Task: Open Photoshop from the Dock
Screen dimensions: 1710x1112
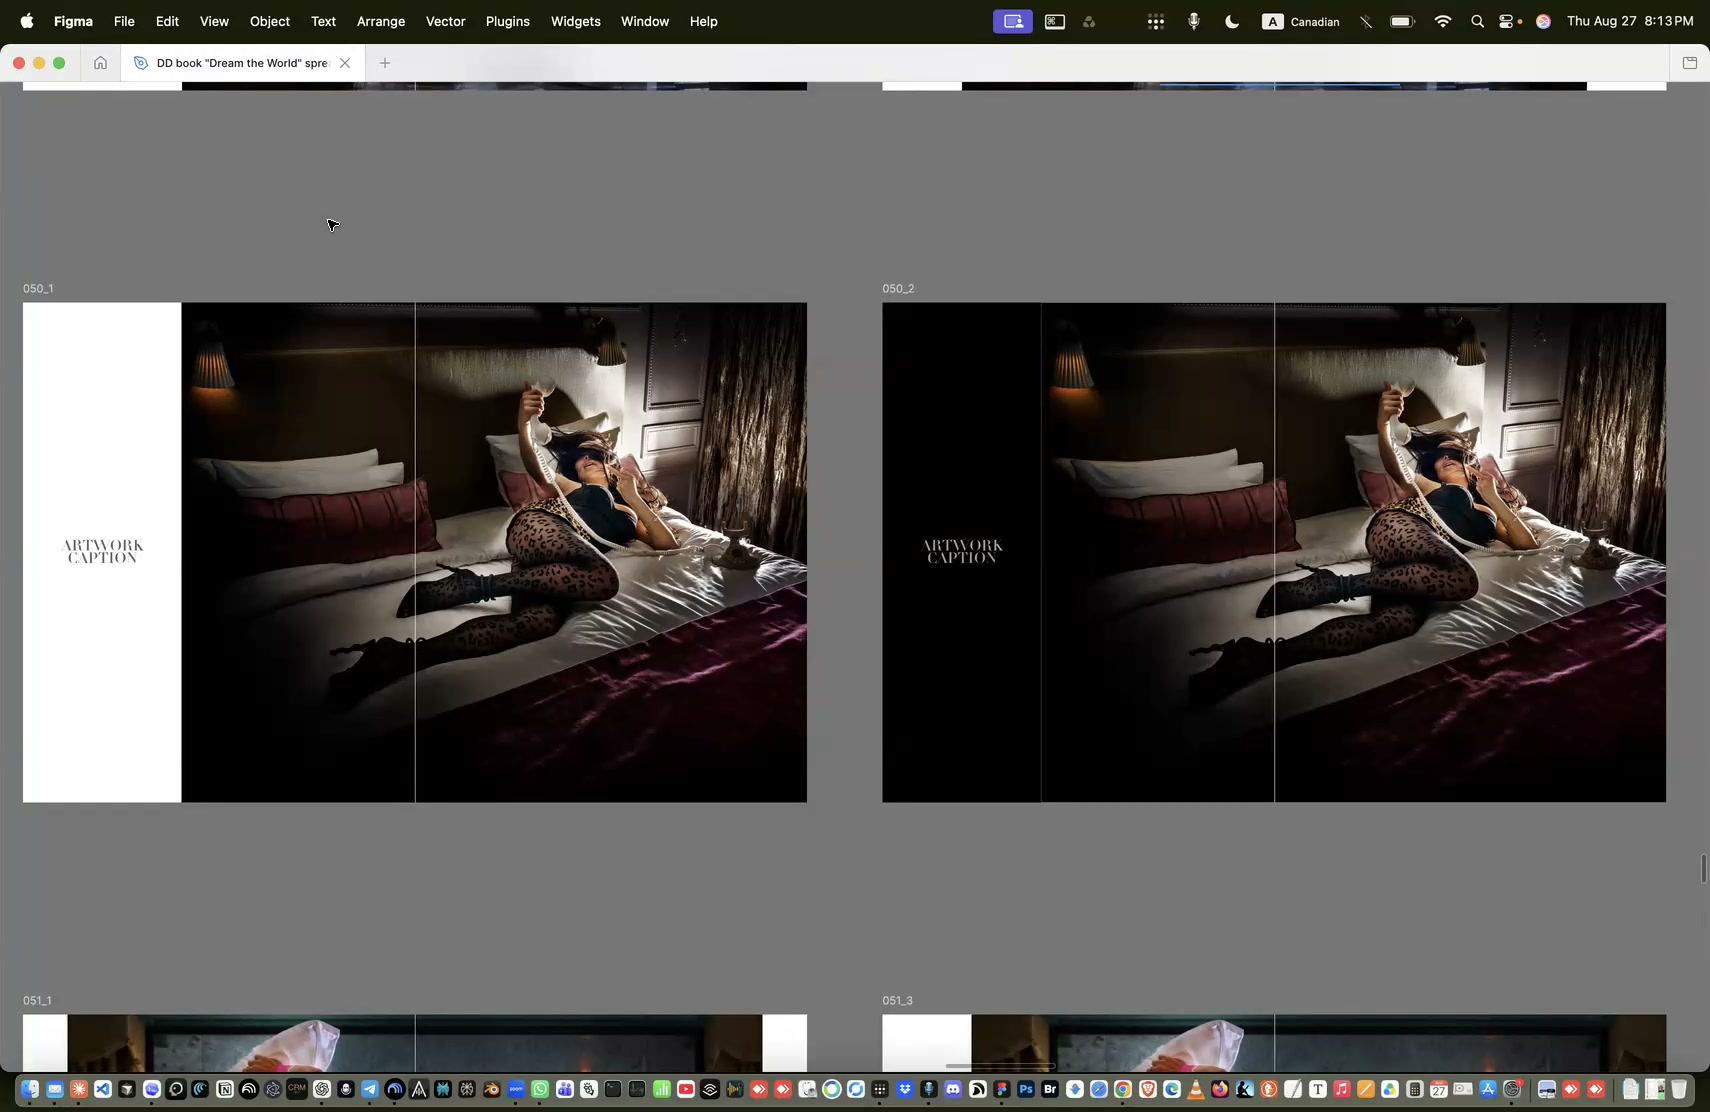Action: (1026, 1089)
